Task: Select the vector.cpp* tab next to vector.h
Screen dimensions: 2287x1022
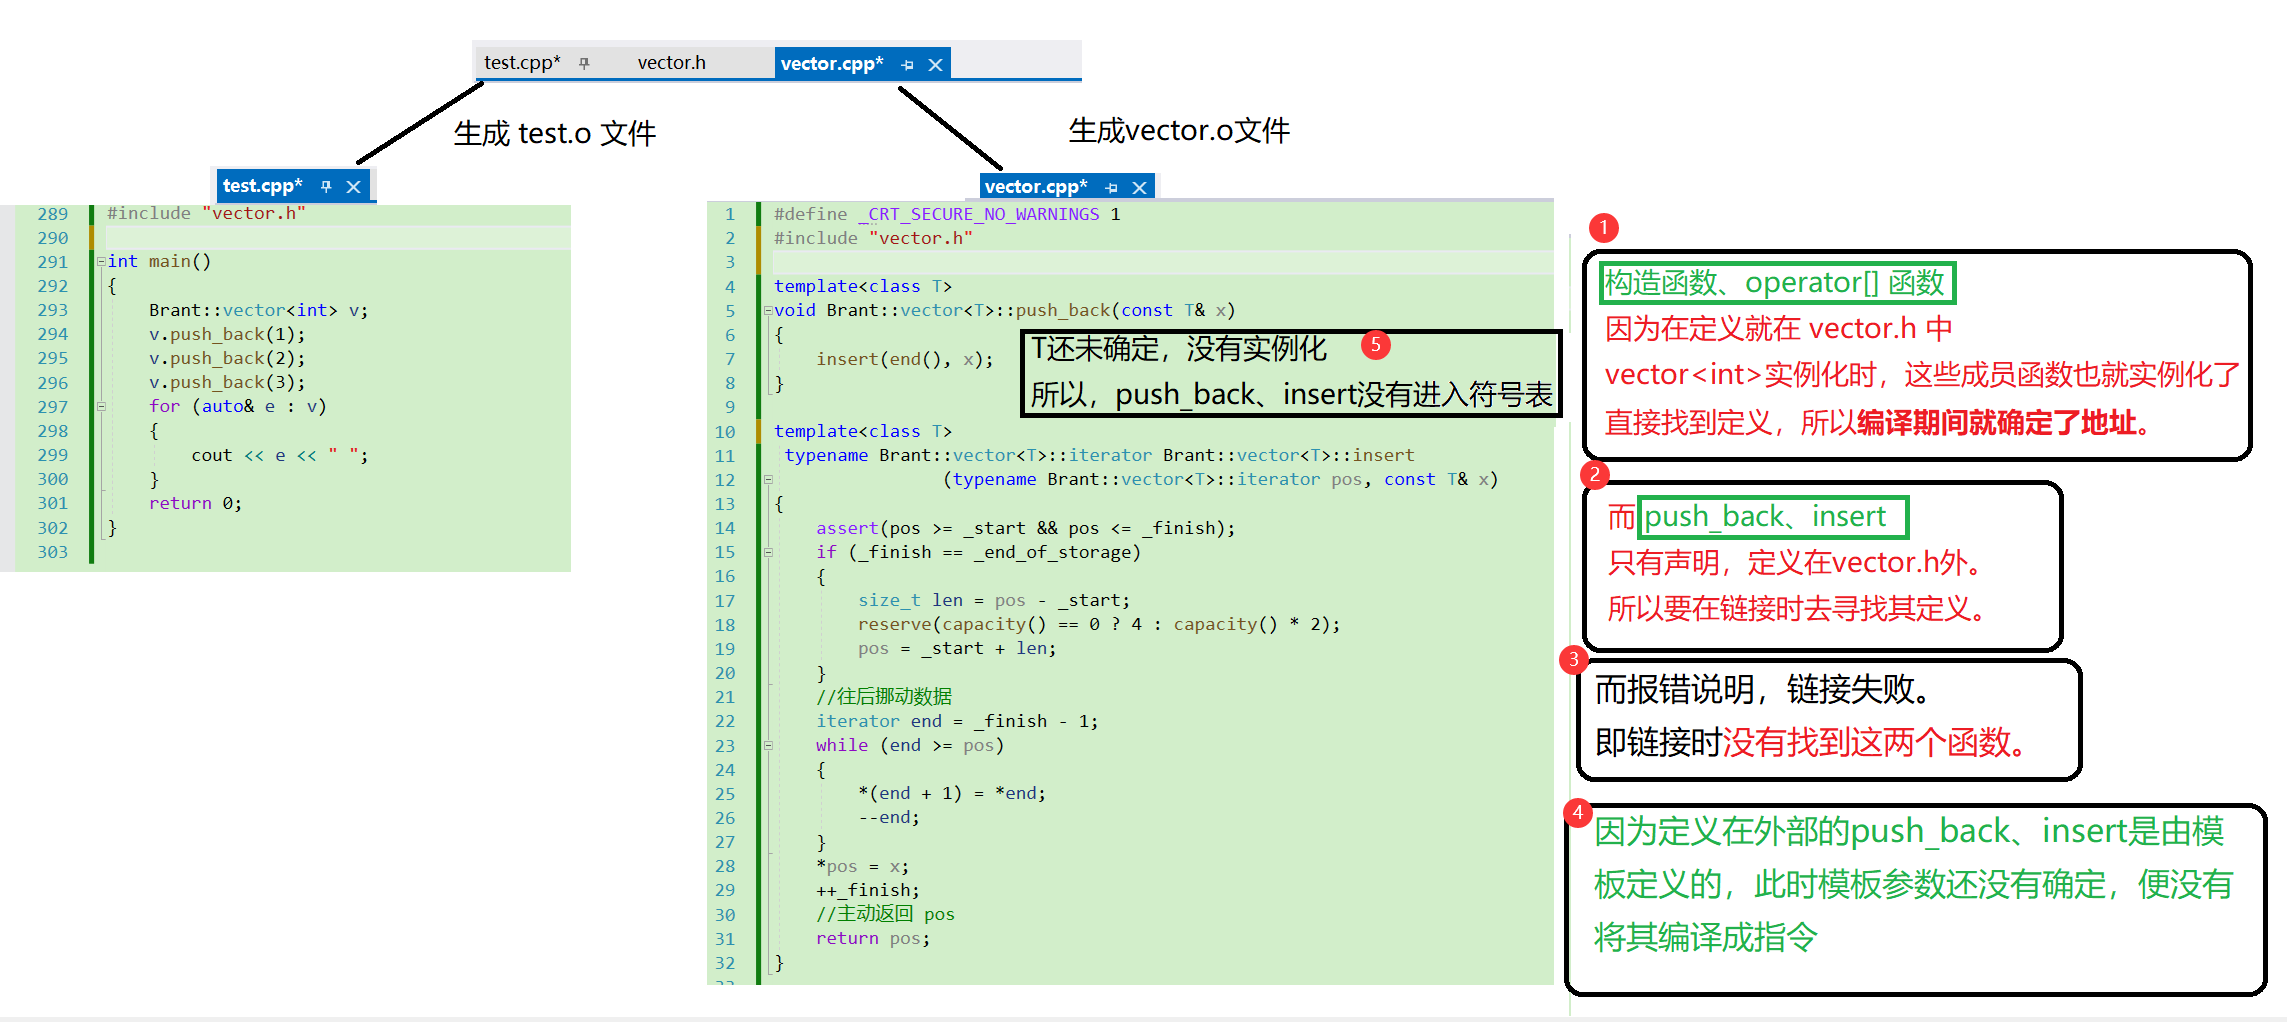Action: pos(832,64)
